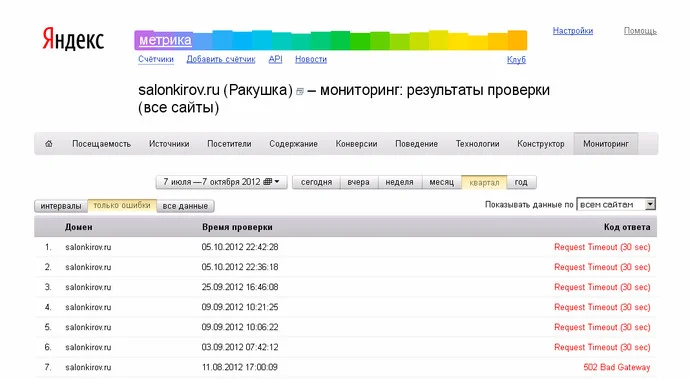Image resolution: width=690 pixels, height=379 pixels.
Task: Click salonkirov.ru domain in row 7
Action: click(x=88, y=367)
